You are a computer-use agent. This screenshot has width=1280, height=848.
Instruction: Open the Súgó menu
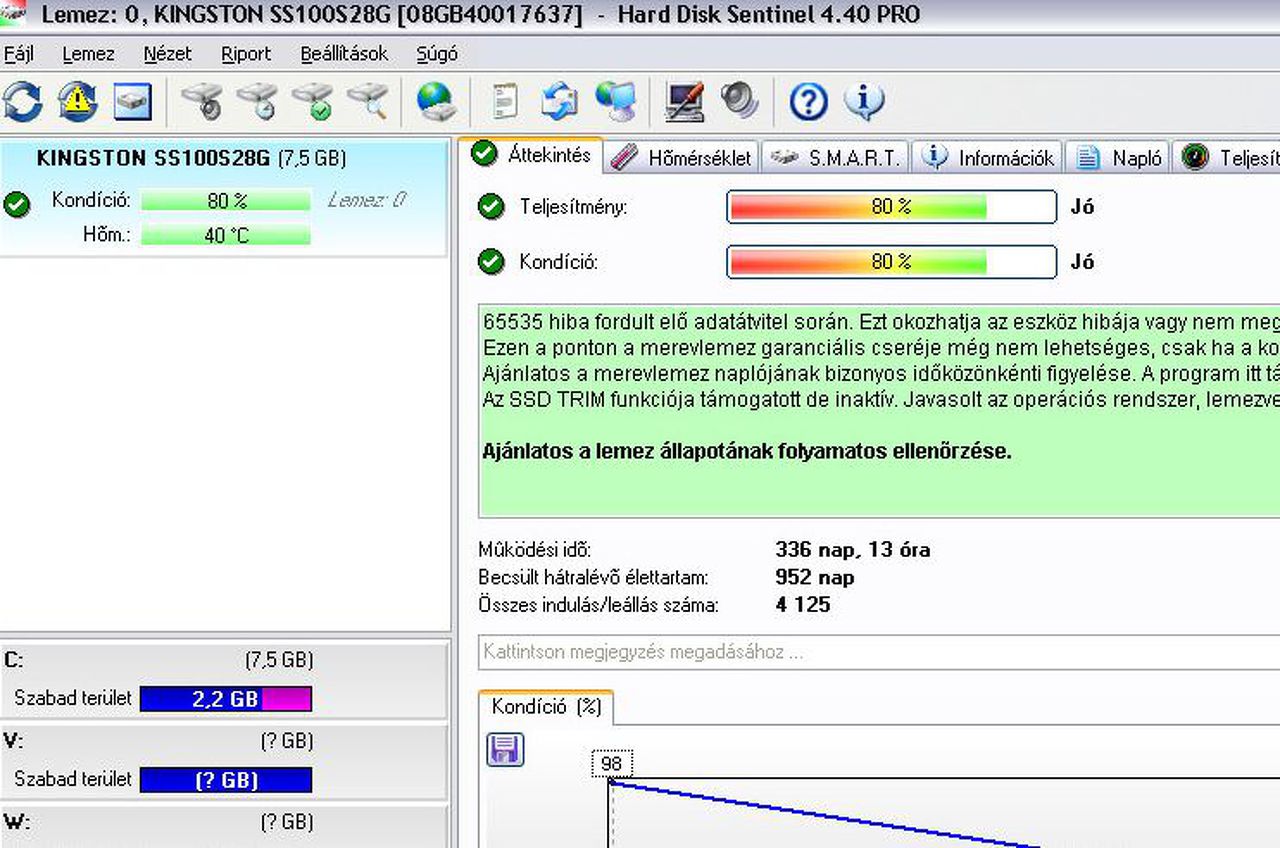click(x=437, y=54)
